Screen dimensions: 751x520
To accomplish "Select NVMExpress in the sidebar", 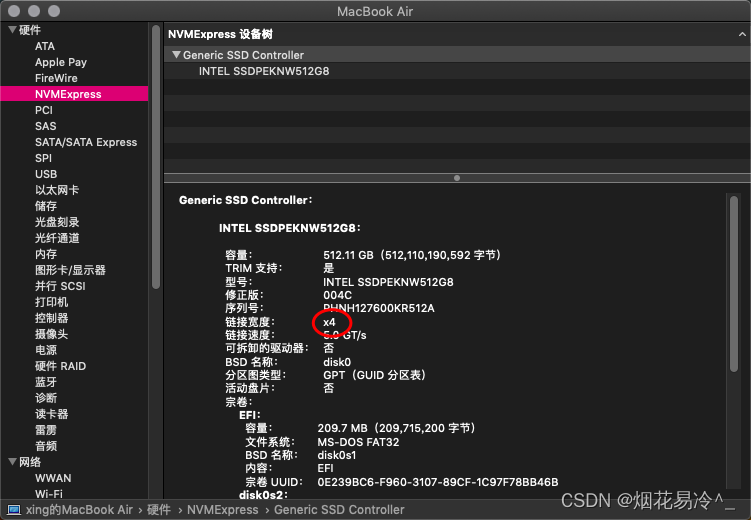I will tap(74, 94).
